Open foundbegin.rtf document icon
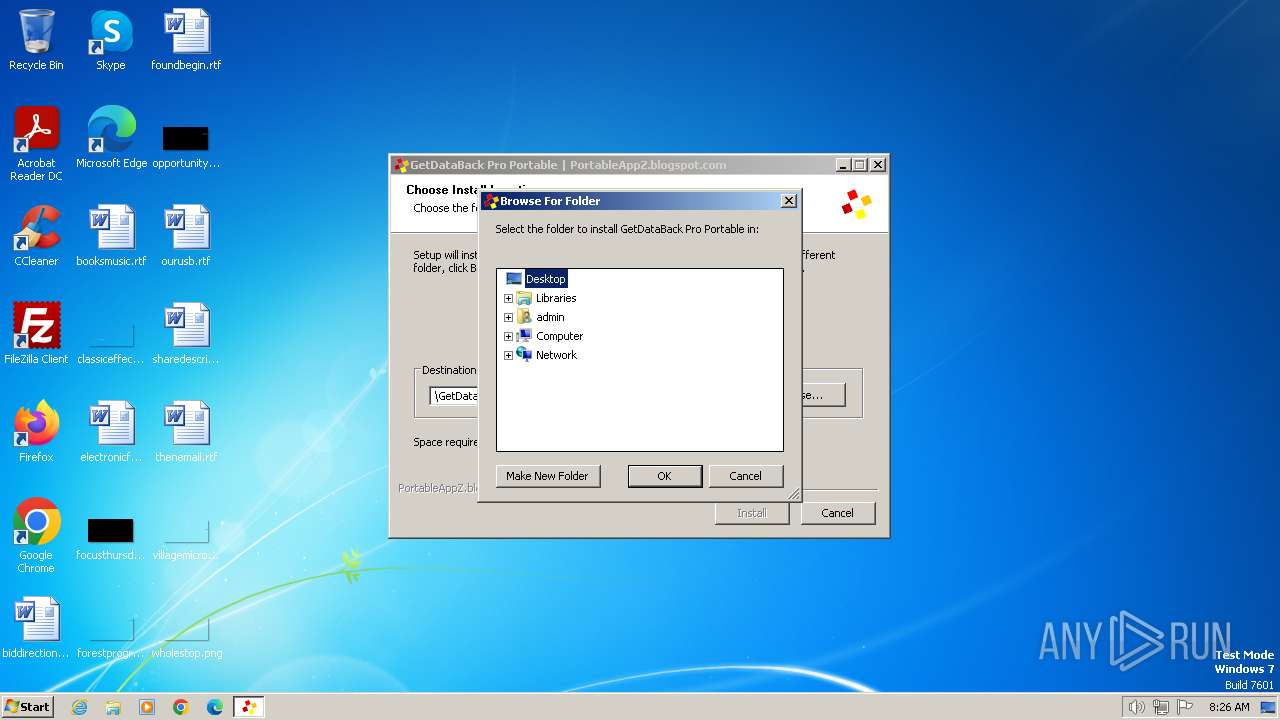The width and height of the screenshot is (1280, 720). point(186,40)
